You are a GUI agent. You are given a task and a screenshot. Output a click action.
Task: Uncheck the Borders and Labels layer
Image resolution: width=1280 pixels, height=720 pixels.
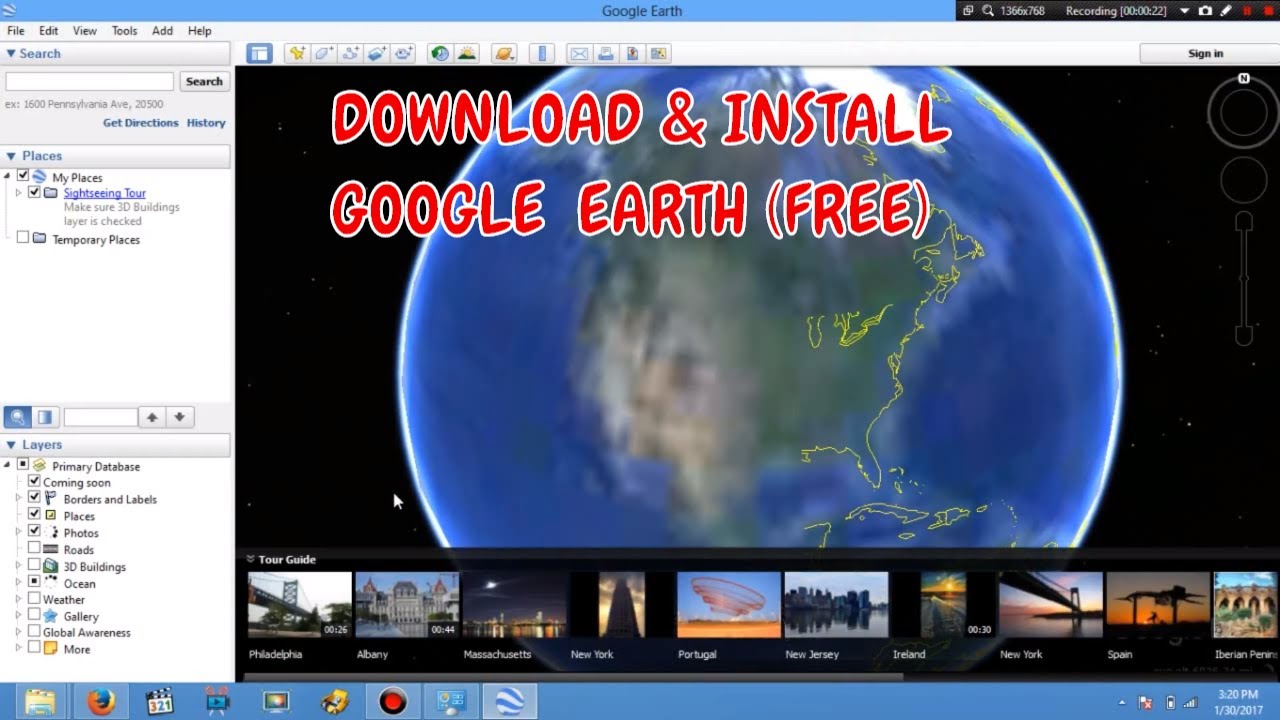tap(35, 497)
